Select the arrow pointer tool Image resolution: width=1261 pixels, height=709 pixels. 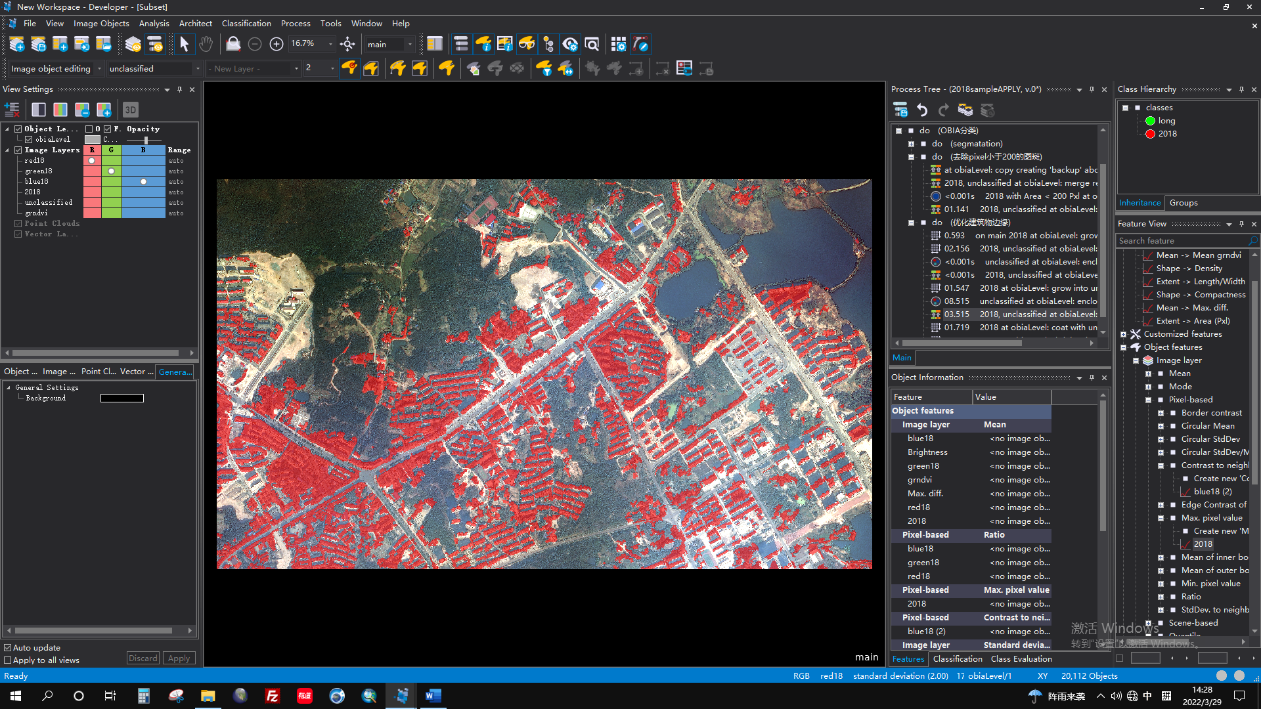point(184,44)
